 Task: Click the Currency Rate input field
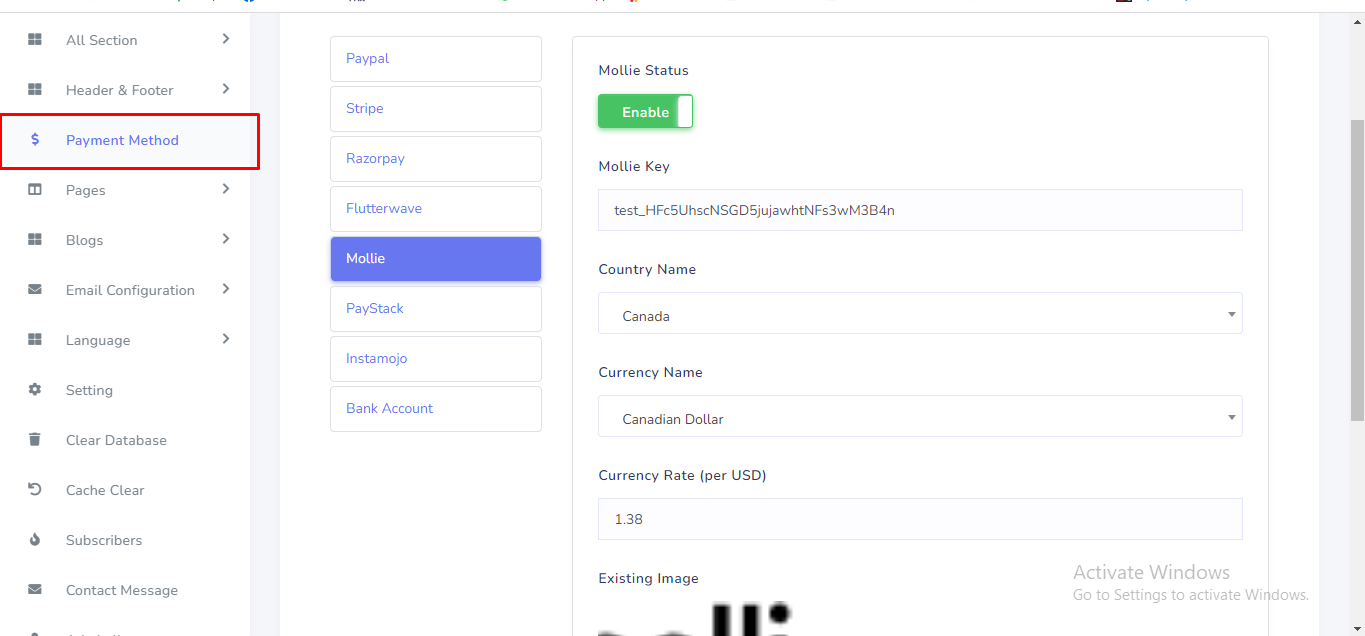920,519
